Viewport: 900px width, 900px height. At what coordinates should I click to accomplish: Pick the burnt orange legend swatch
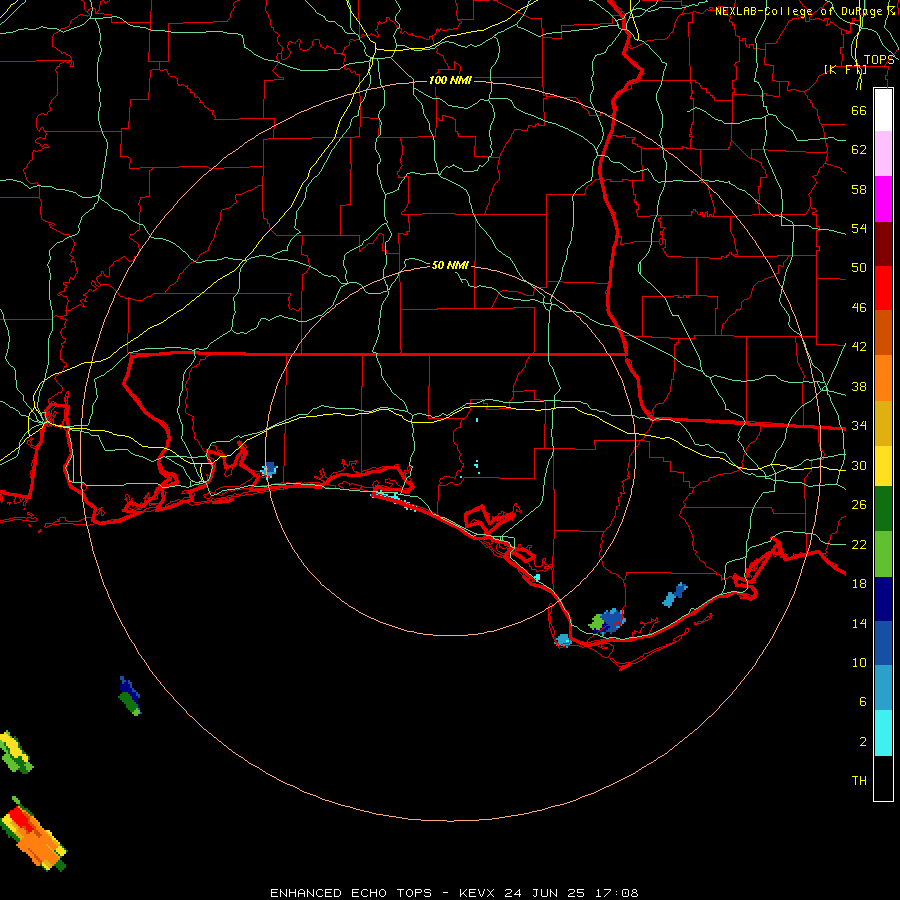click(x=883, y=332)
